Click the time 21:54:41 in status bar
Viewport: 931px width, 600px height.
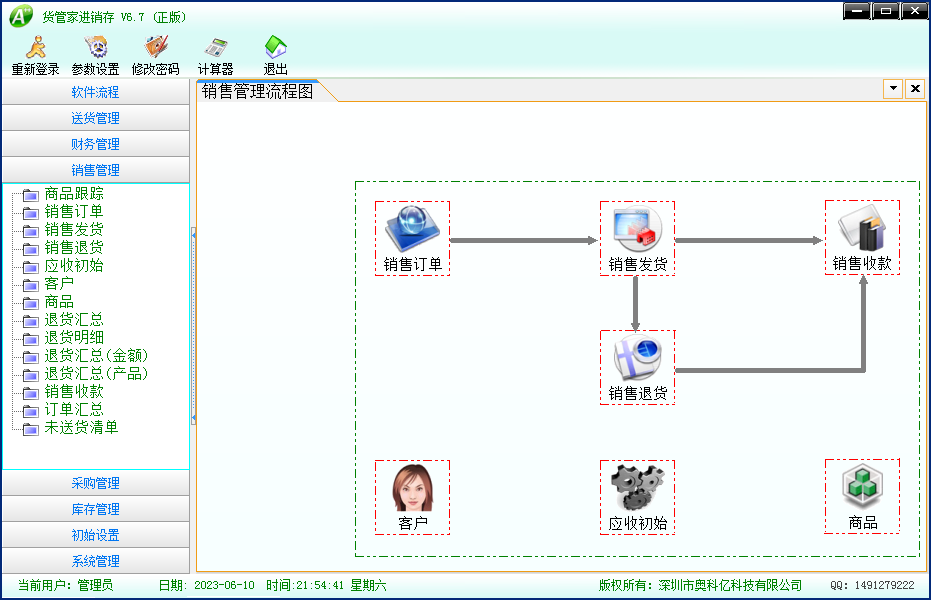320,586
